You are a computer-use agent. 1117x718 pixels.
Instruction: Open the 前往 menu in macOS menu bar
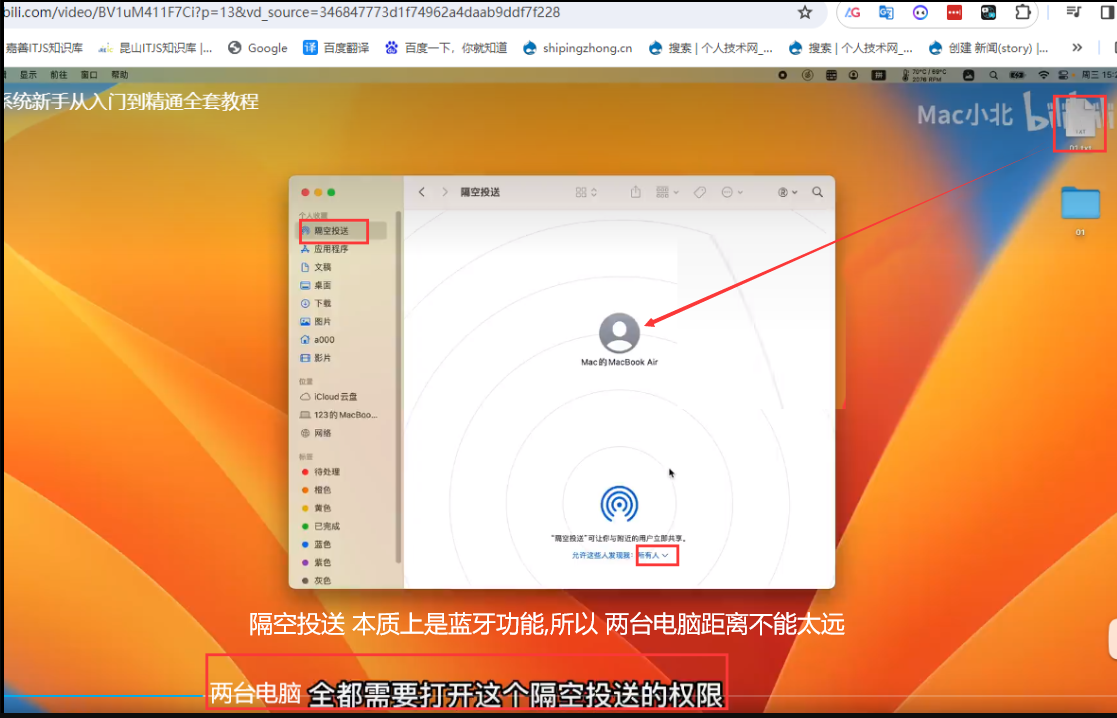(x=58, y=75)
